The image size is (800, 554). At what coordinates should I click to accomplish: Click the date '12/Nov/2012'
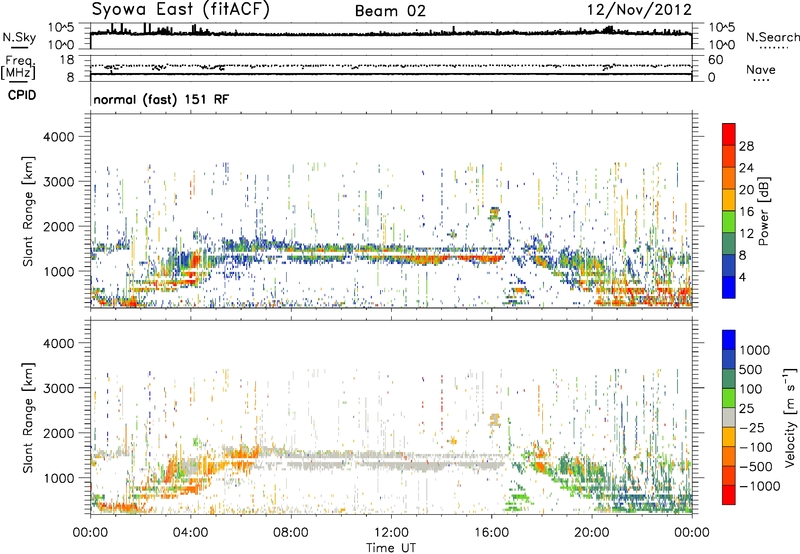click(639, 10)
